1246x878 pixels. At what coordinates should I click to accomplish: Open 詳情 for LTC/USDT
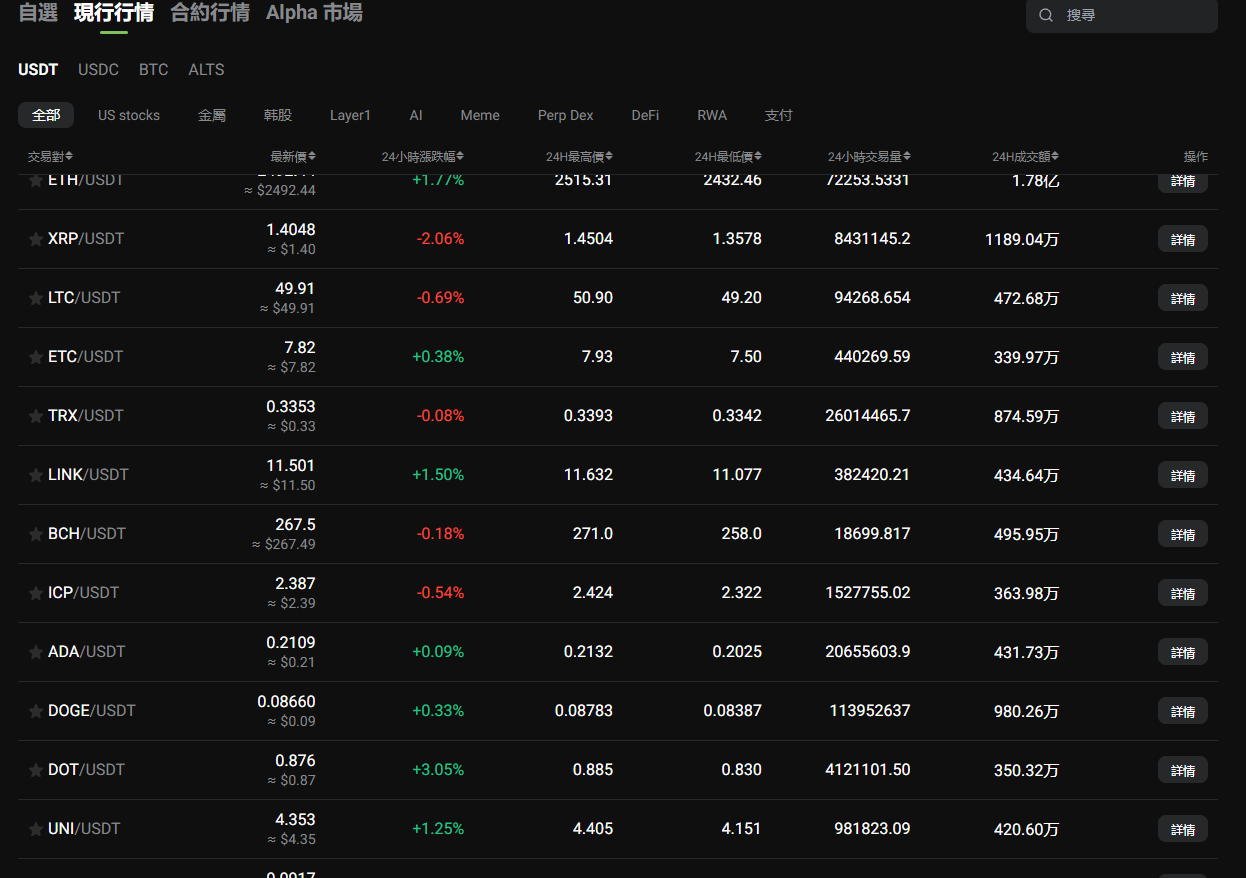(1183, 298)
